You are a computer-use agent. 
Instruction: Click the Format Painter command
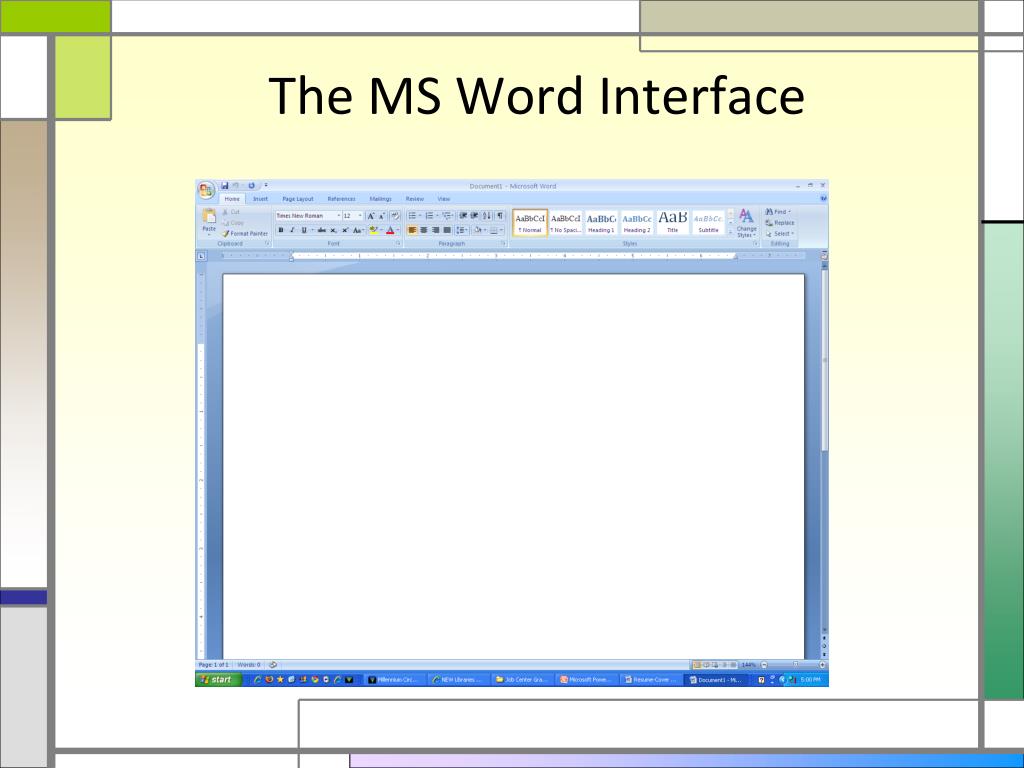(245, 233)
